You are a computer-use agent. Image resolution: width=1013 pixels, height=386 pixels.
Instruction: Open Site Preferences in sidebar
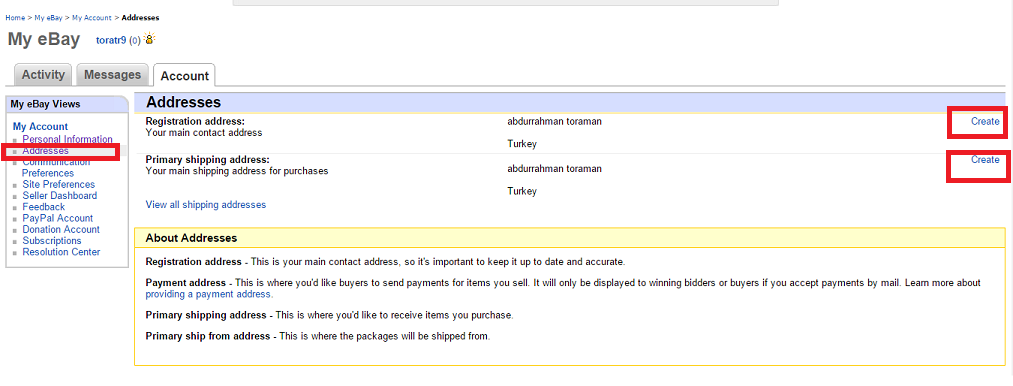coord(59,184)
